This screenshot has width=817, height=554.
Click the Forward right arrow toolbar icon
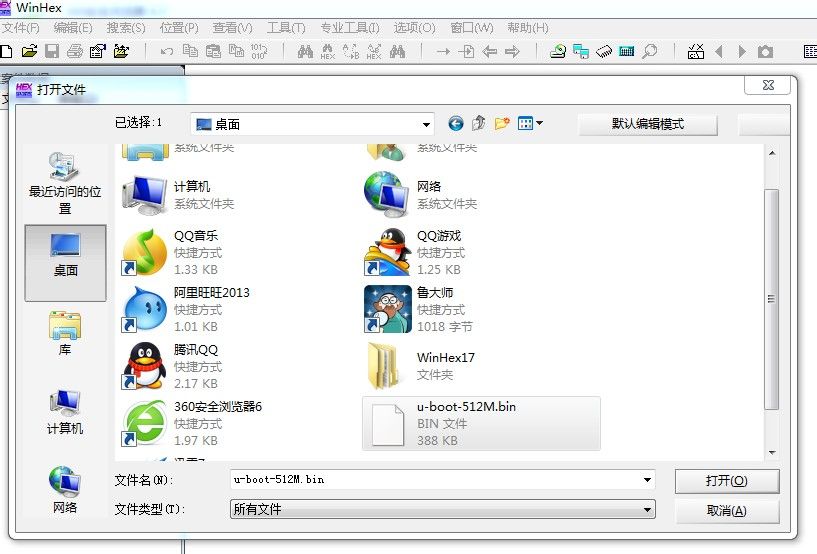click(x=513, y=52)
